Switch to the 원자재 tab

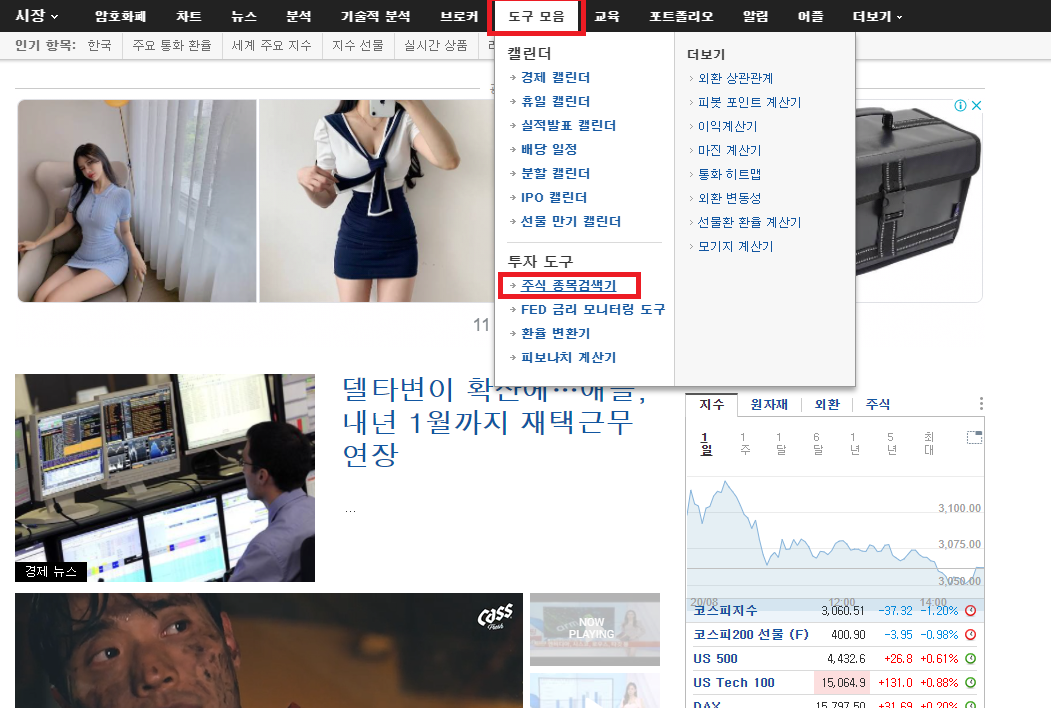[x=769, y=404]
